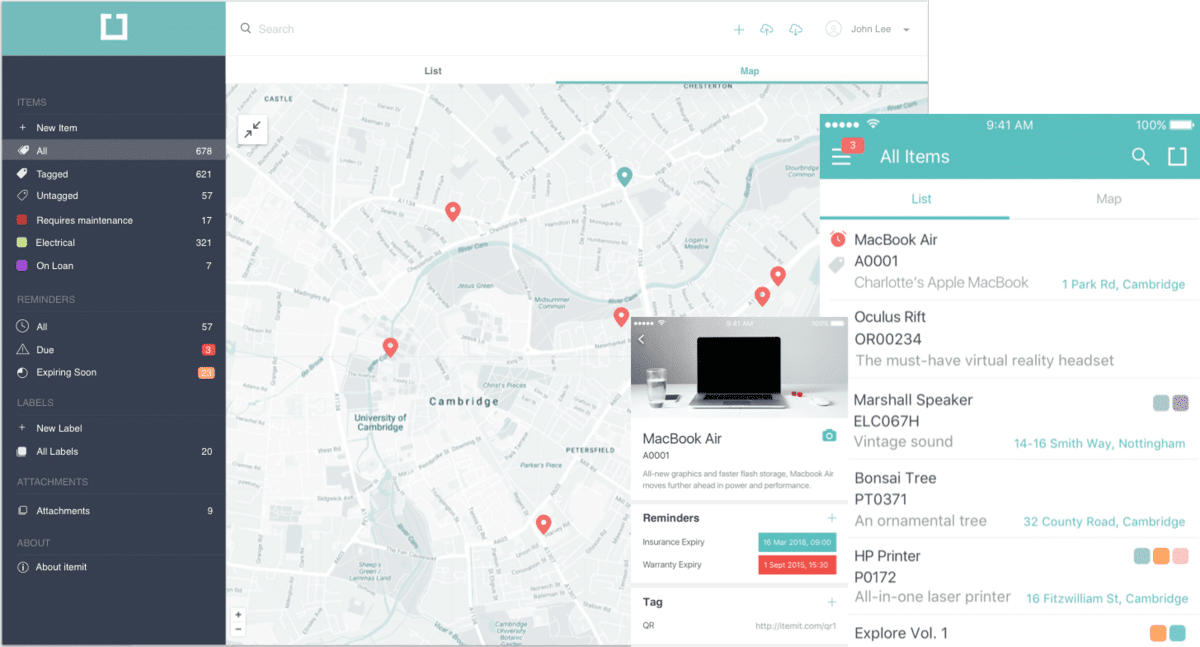The image size is (1200, 647).
Task: Click the plus icon in top toolbar
Action: click(x=739, y=30)
